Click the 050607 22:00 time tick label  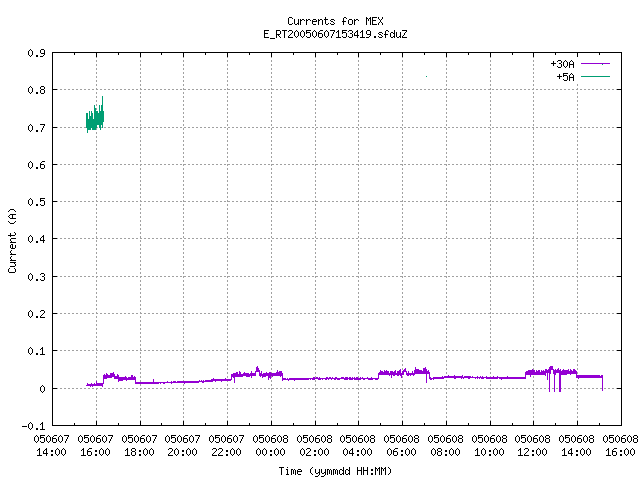[x=227, y=446]
